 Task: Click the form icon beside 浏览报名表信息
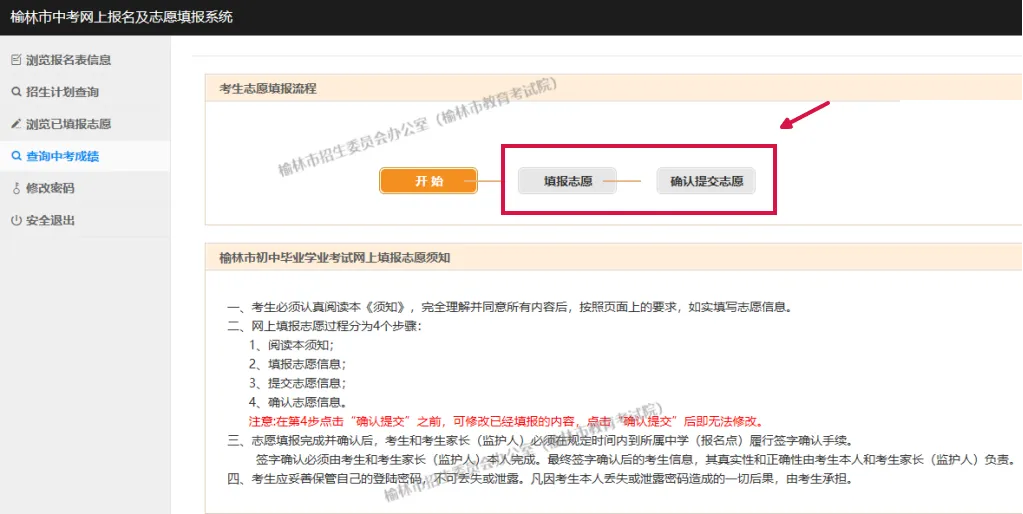point(15,60)
